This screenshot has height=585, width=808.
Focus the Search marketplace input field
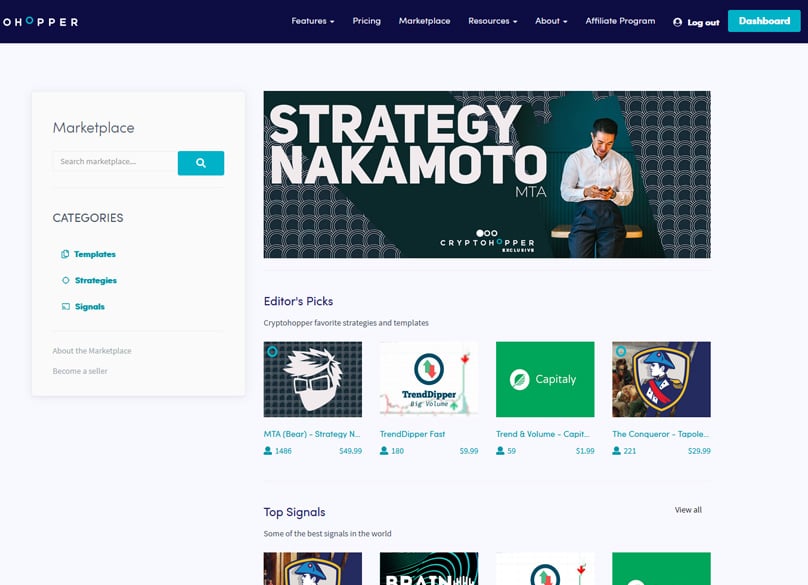pos(114,162)
